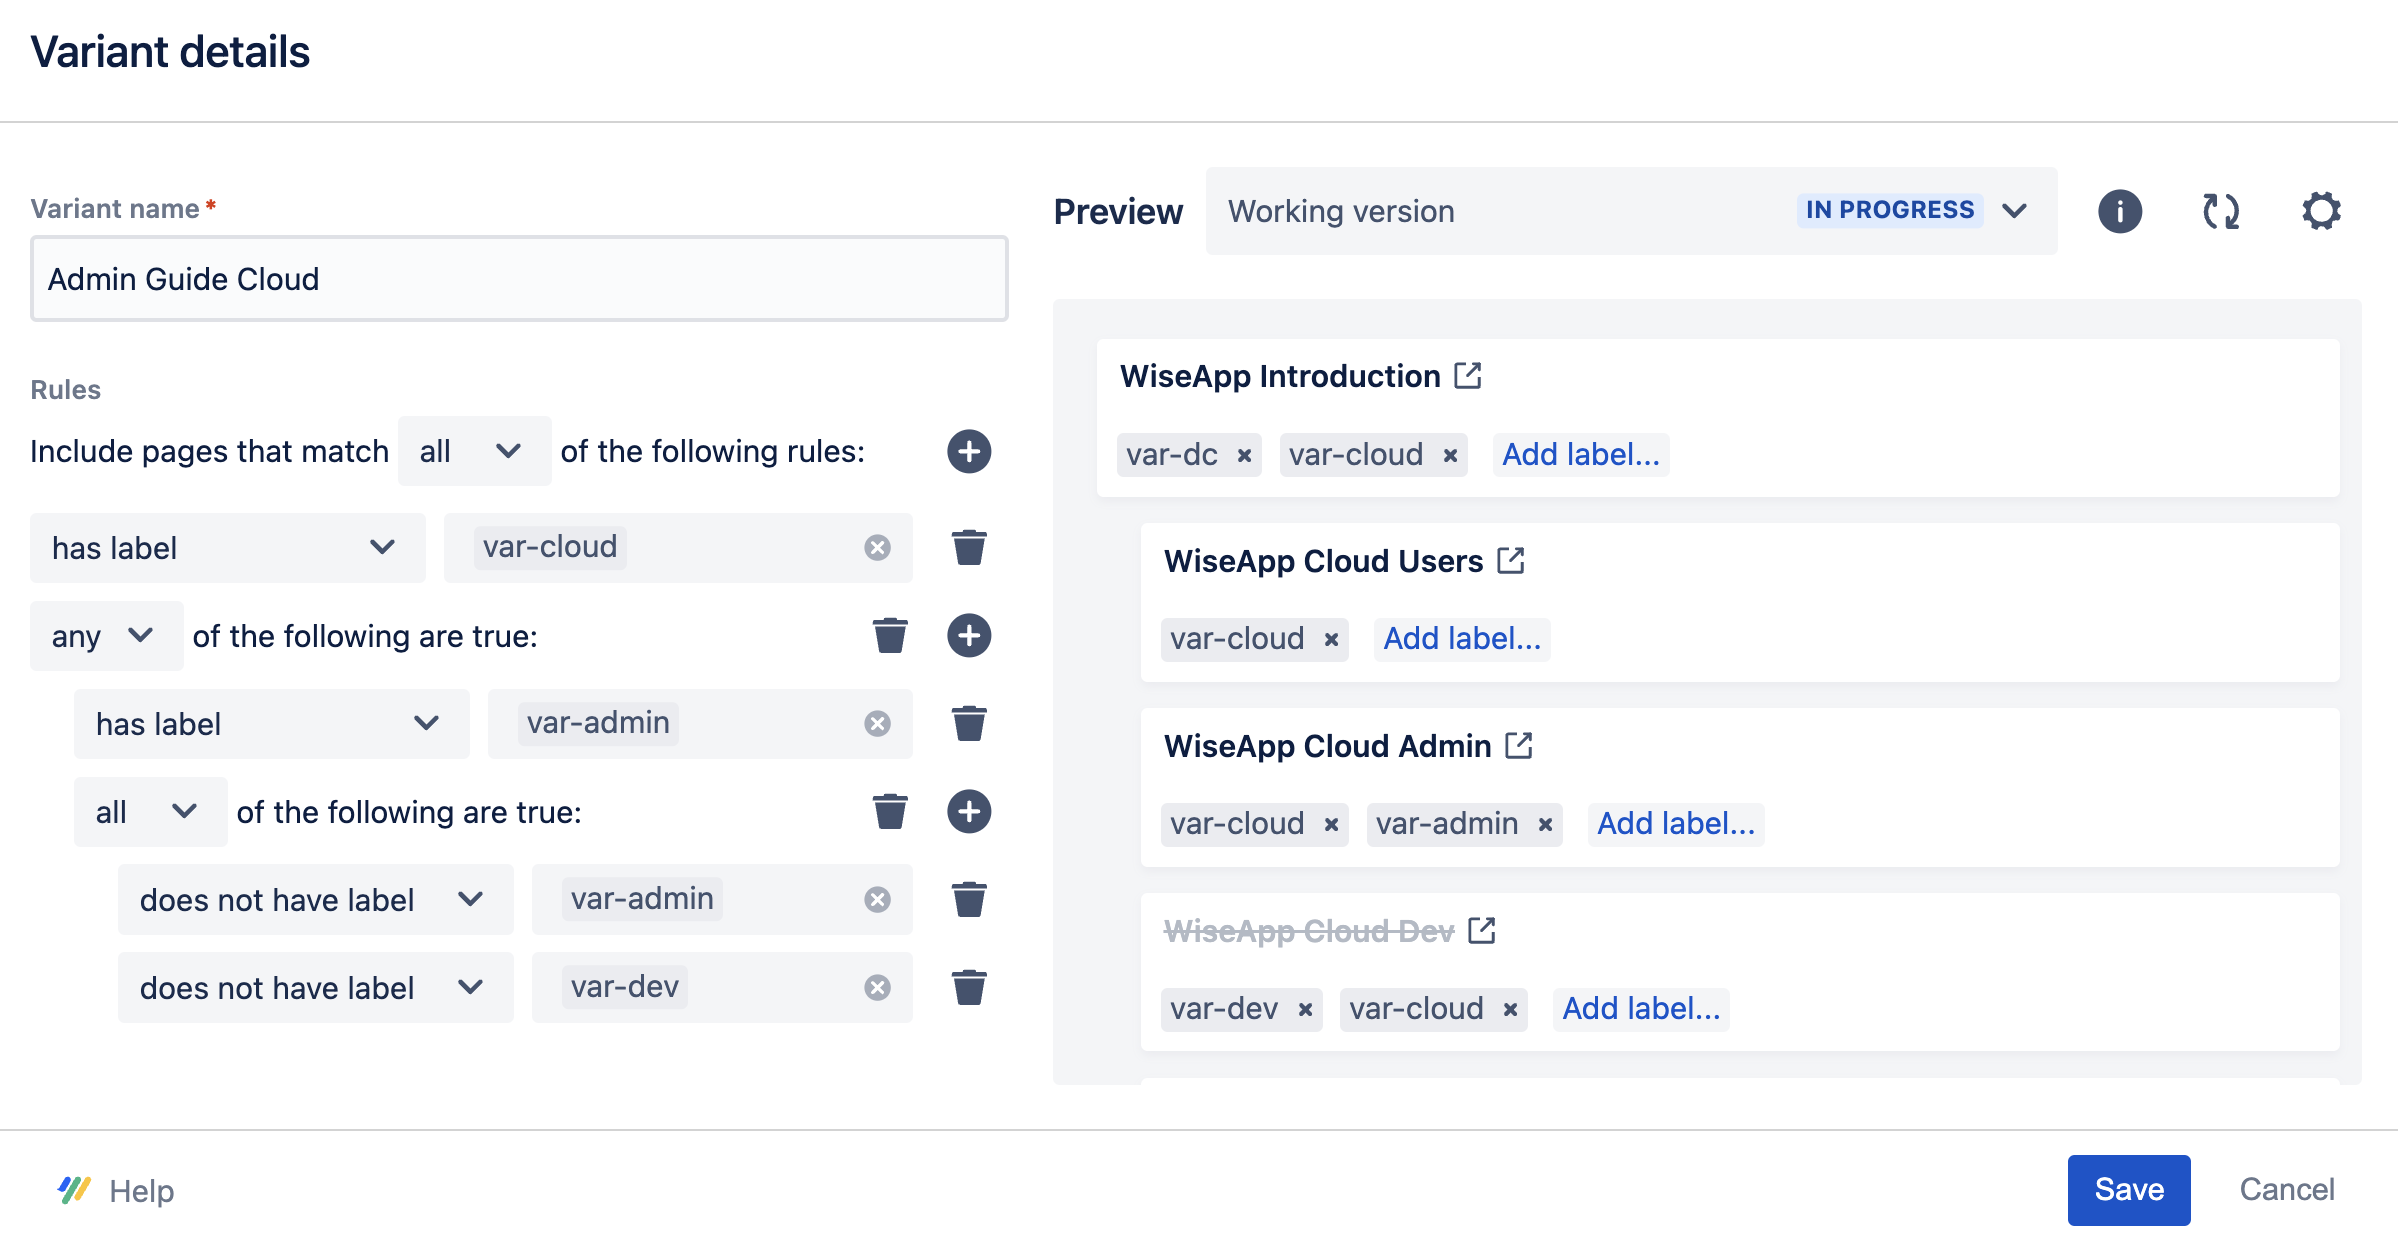2398x1242 pixels.
Task: Click Add label on WiseApp Cloud Users
Action: click(1461, 639)
